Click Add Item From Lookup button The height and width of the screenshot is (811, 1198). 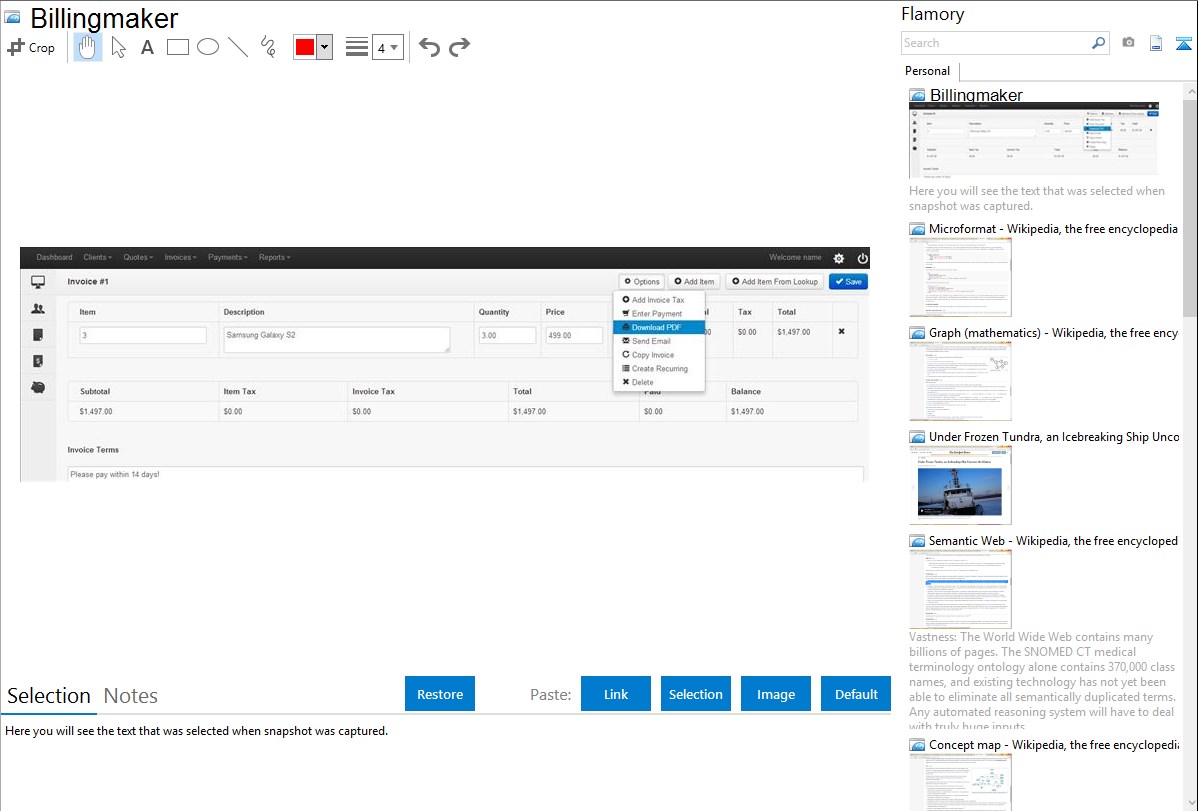pos(775,281)
